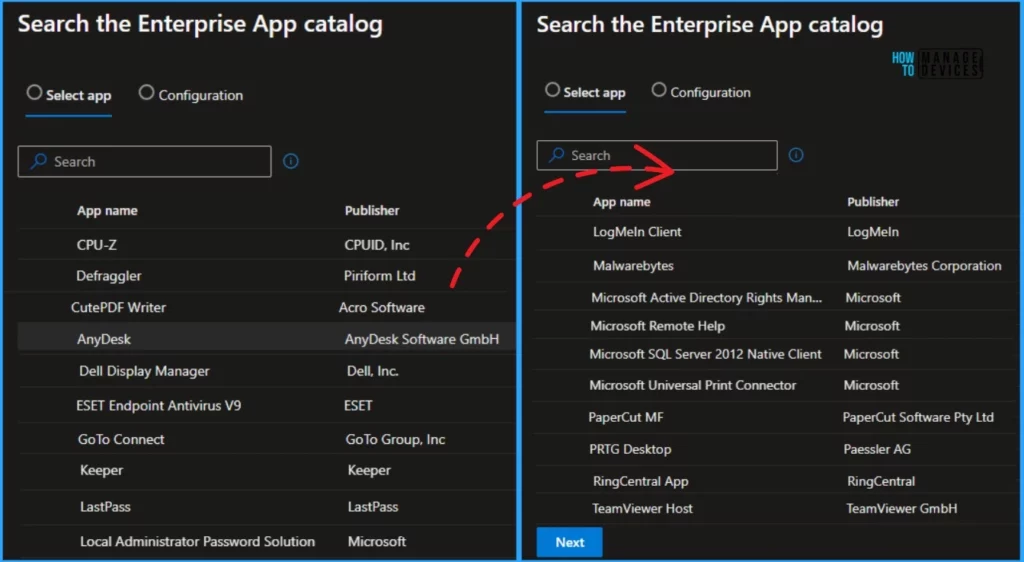Select the CPU-Z app row
The width and height of the screenshot is (1024, 562).
pyautogui.click(x=266, y=245)
